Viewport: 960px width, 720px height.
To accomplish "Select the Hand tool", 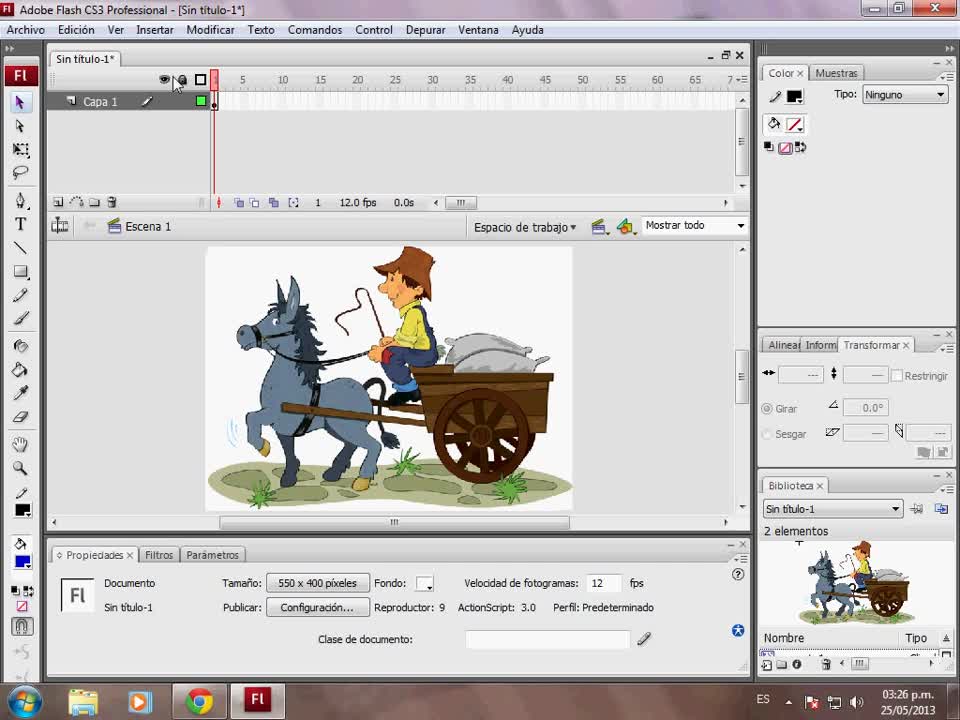I will (x=20, y=444).
